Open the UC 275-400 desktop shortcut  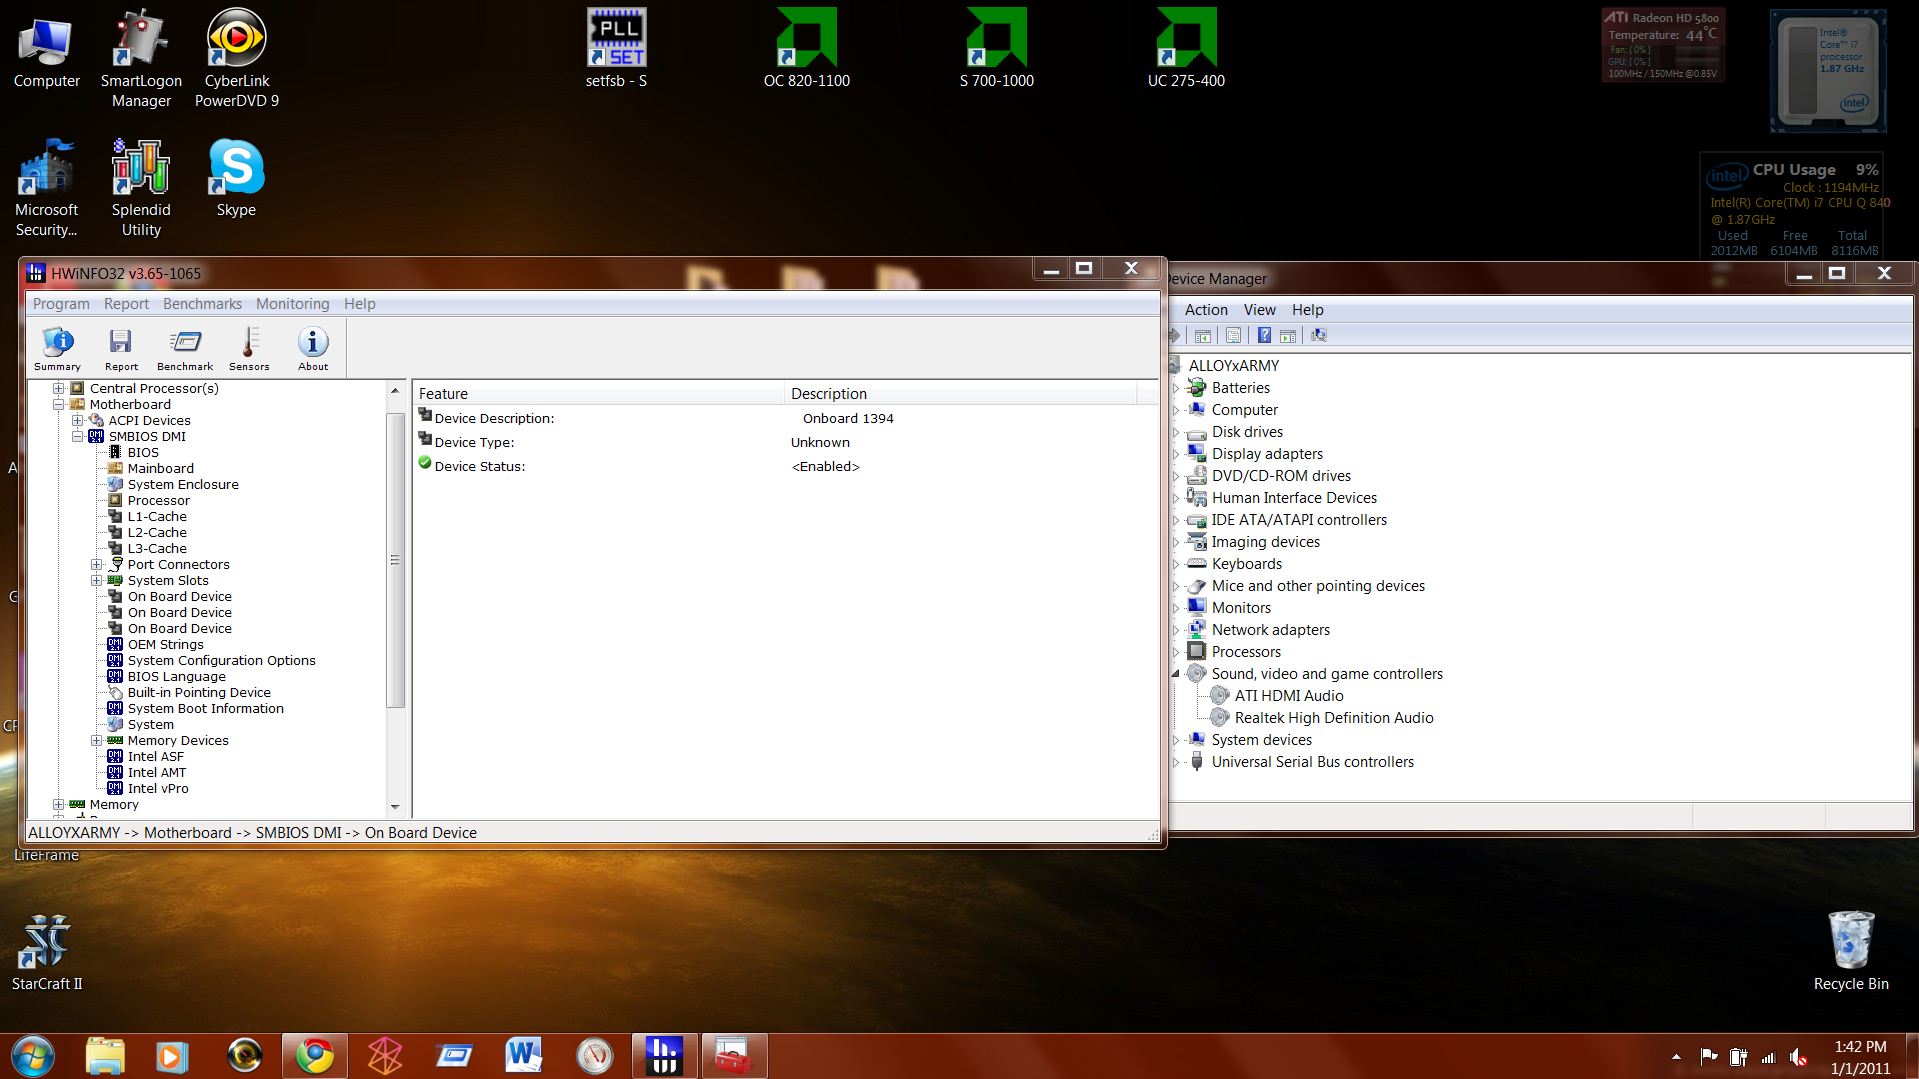[1186, 50]
